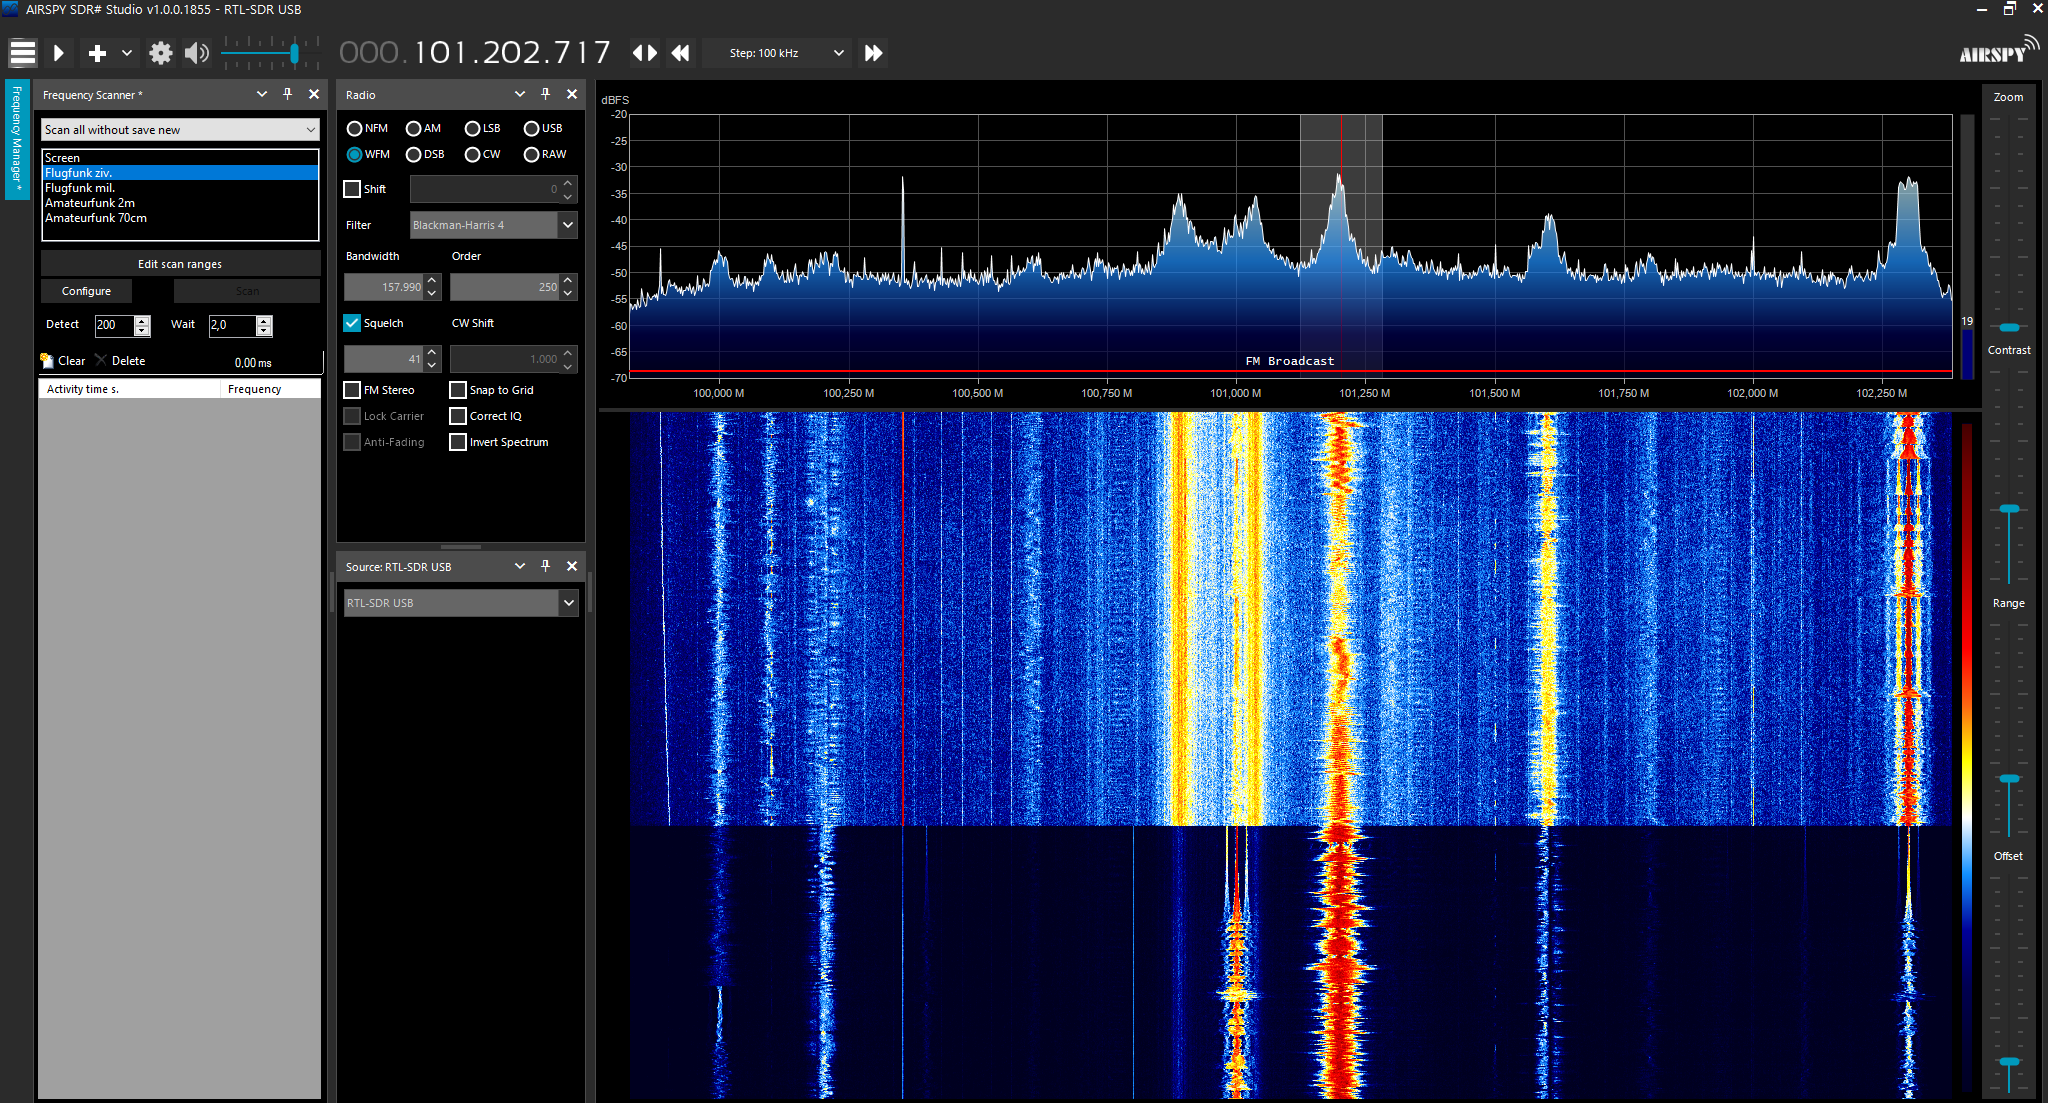Disable the Squelch checkbox
This screenshot has height=1103, width=2048.
point(352,323)
